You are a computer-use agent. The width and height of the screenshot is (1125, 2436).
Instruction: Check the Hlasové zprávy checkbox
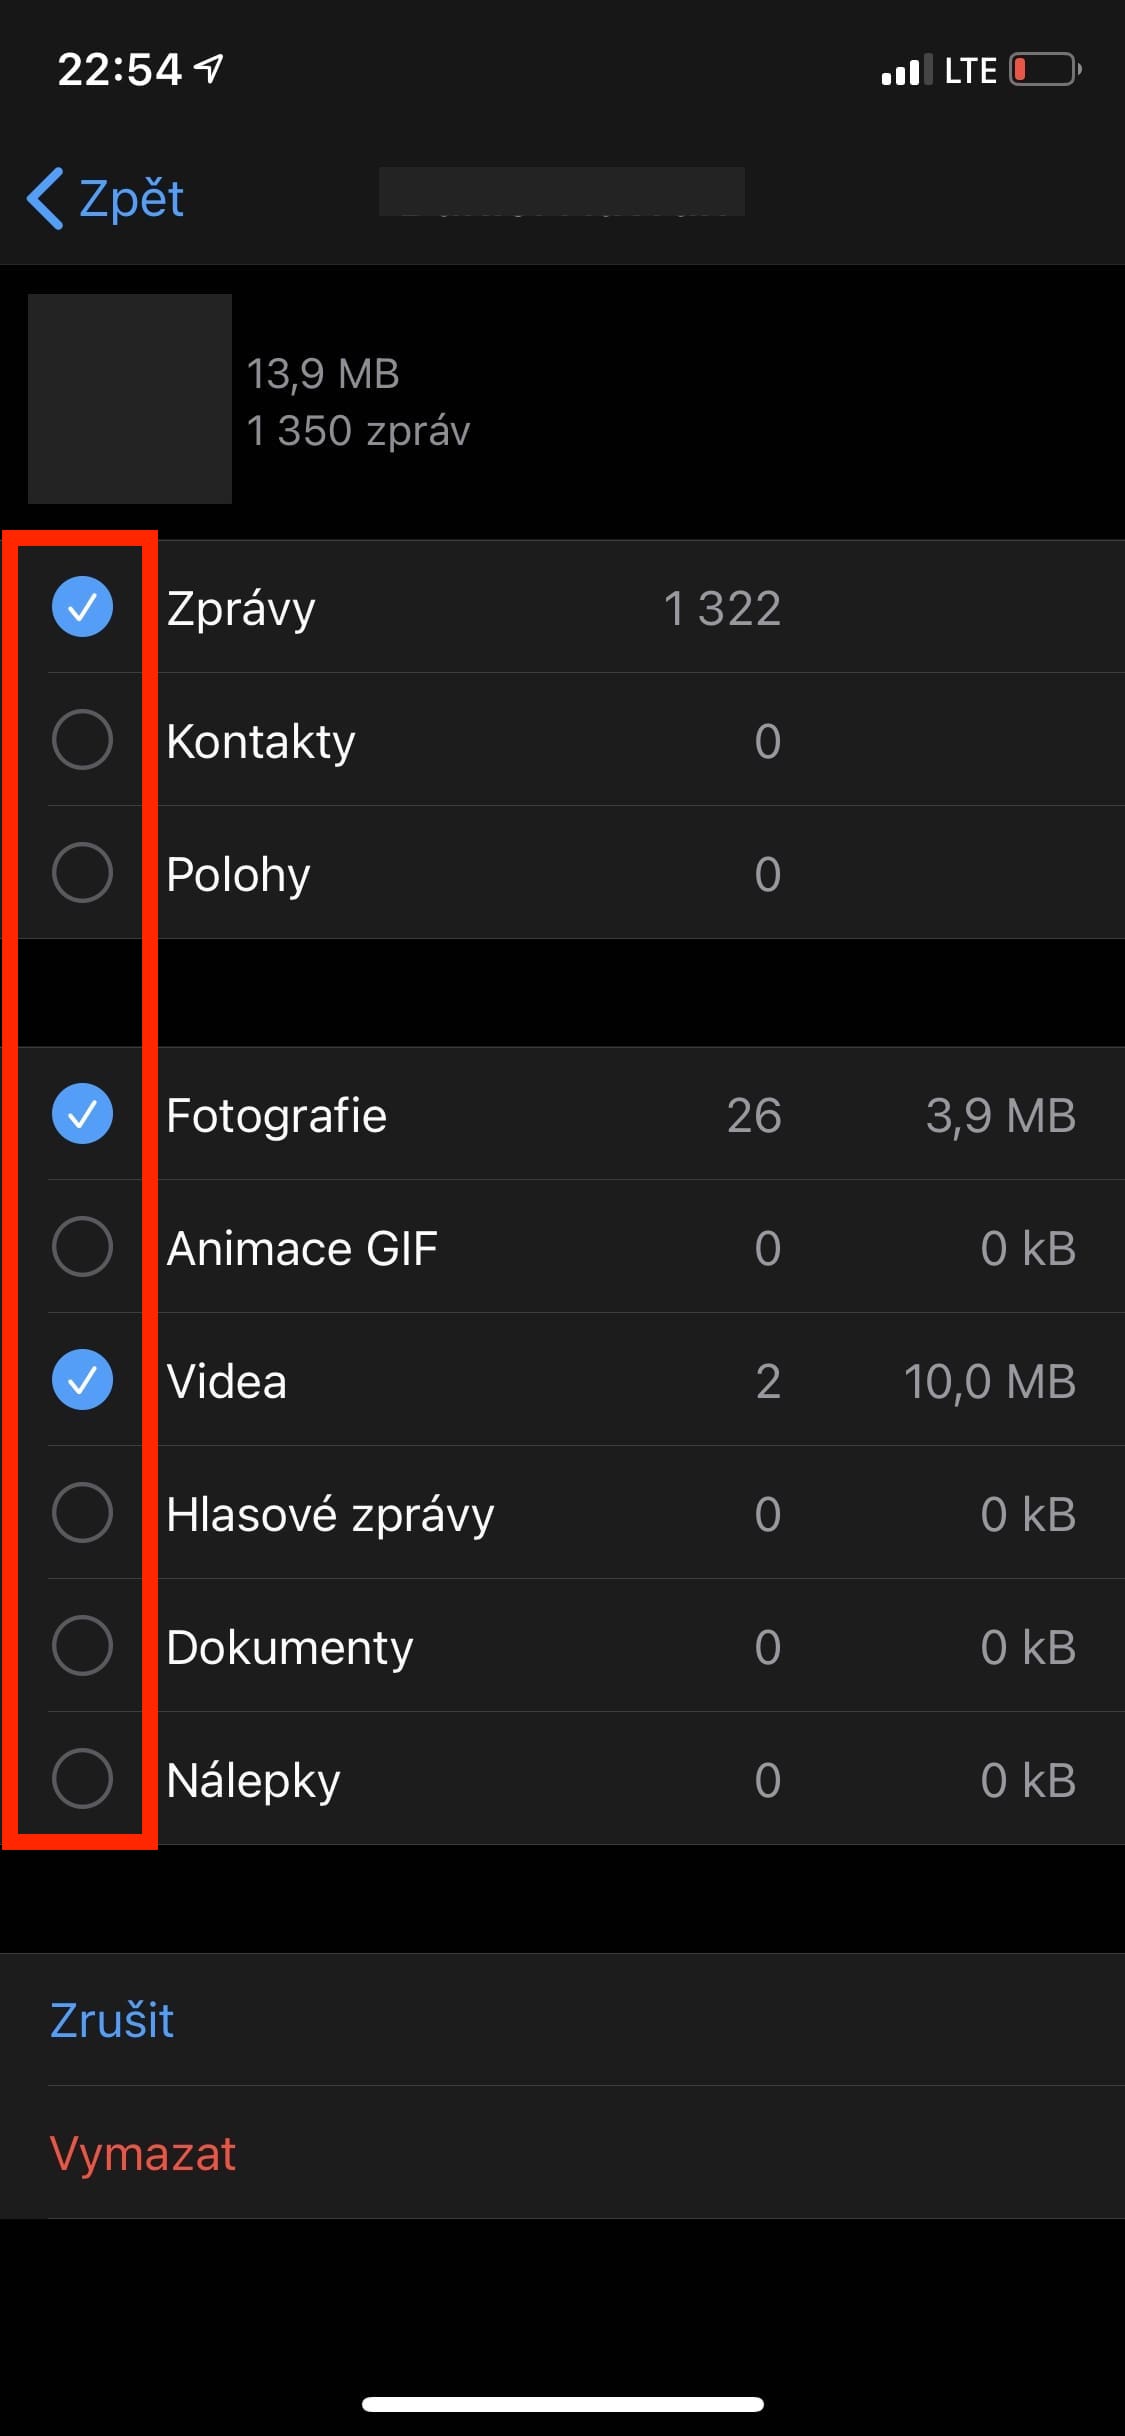pos(82,1513)
